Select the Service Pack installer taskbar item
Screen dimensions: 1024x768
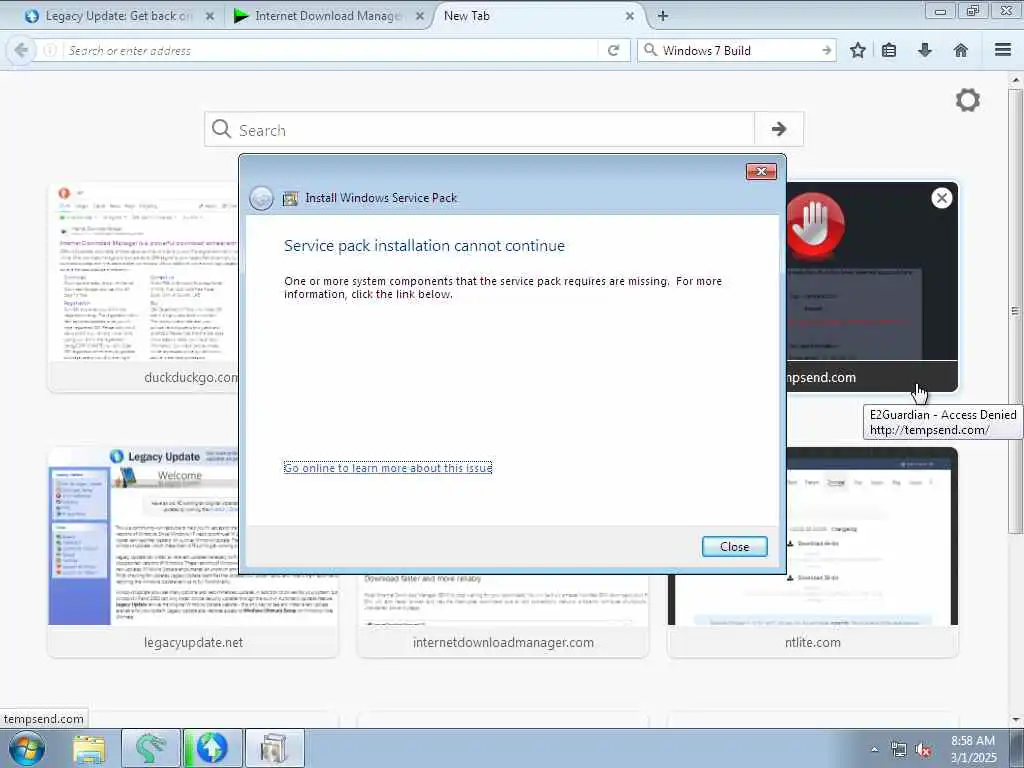pyautogui.click(x=274, y=748)
